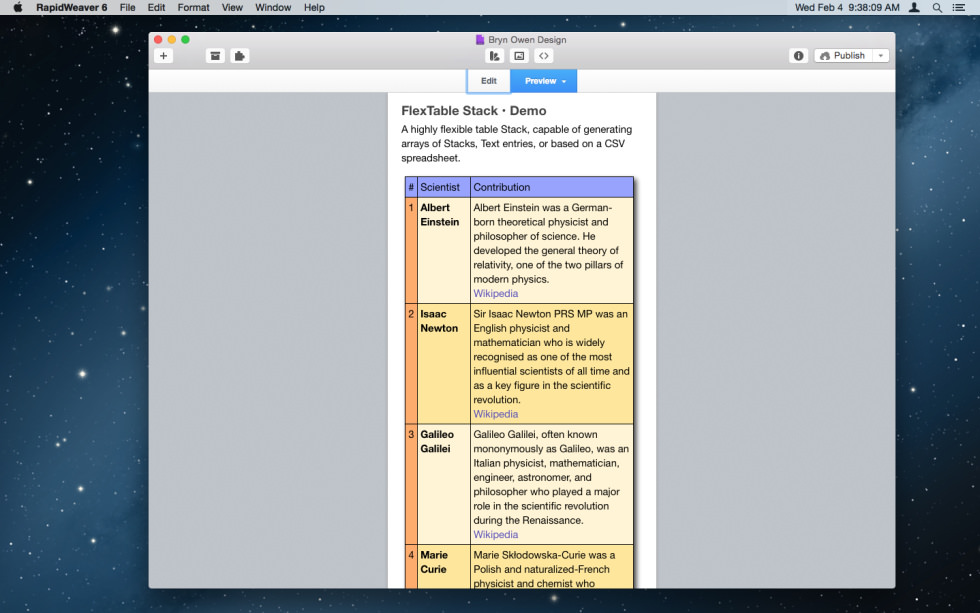Click the Marie Curie contribution description text

point(544,569)
